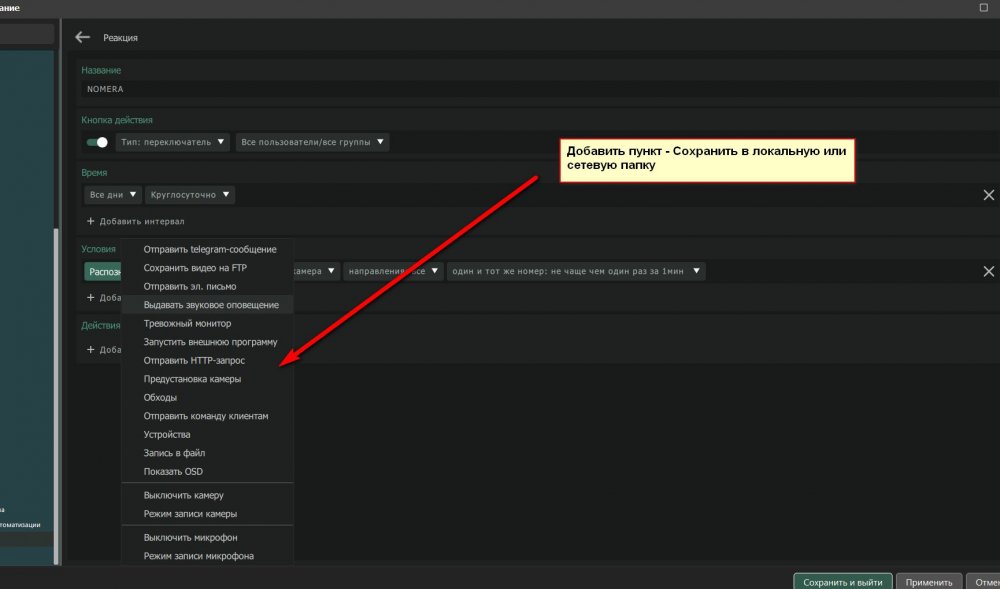Screen dimensions: 1000x589
Task: Select Отправить команду клиентам
Action: (207, 416)
